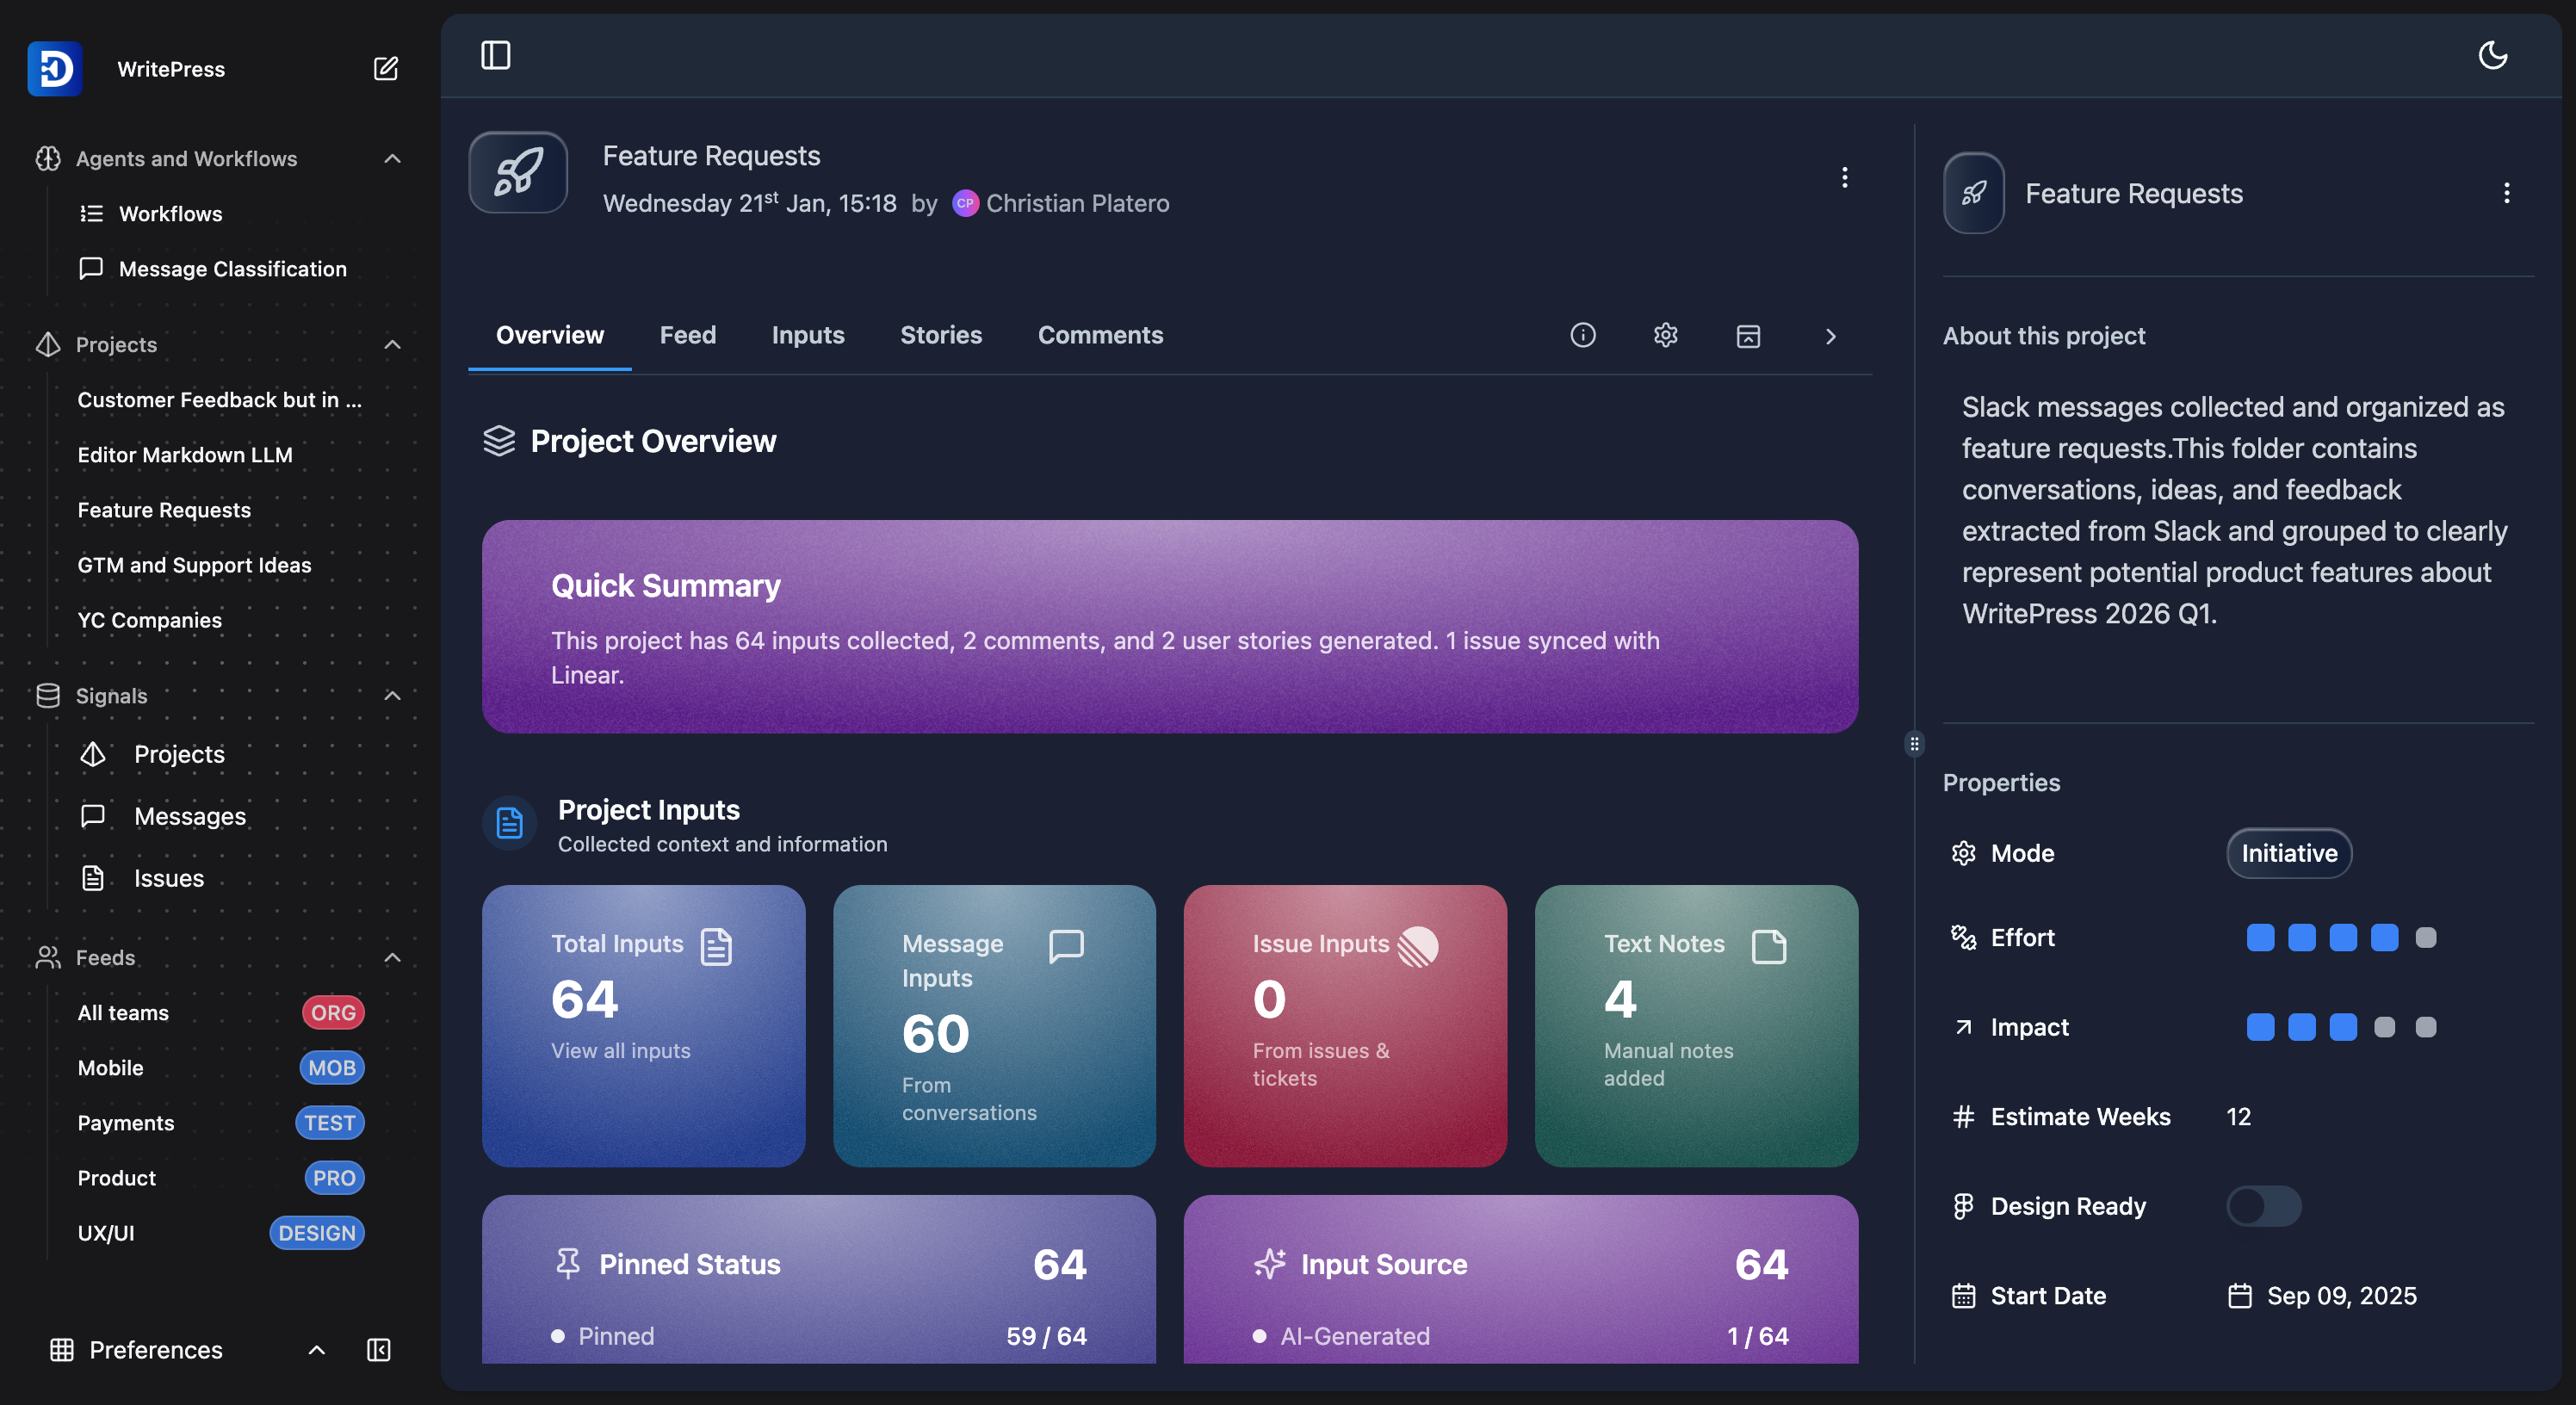
Task: Toggle the Design Ready switch
Action: click(2263, 1206)
